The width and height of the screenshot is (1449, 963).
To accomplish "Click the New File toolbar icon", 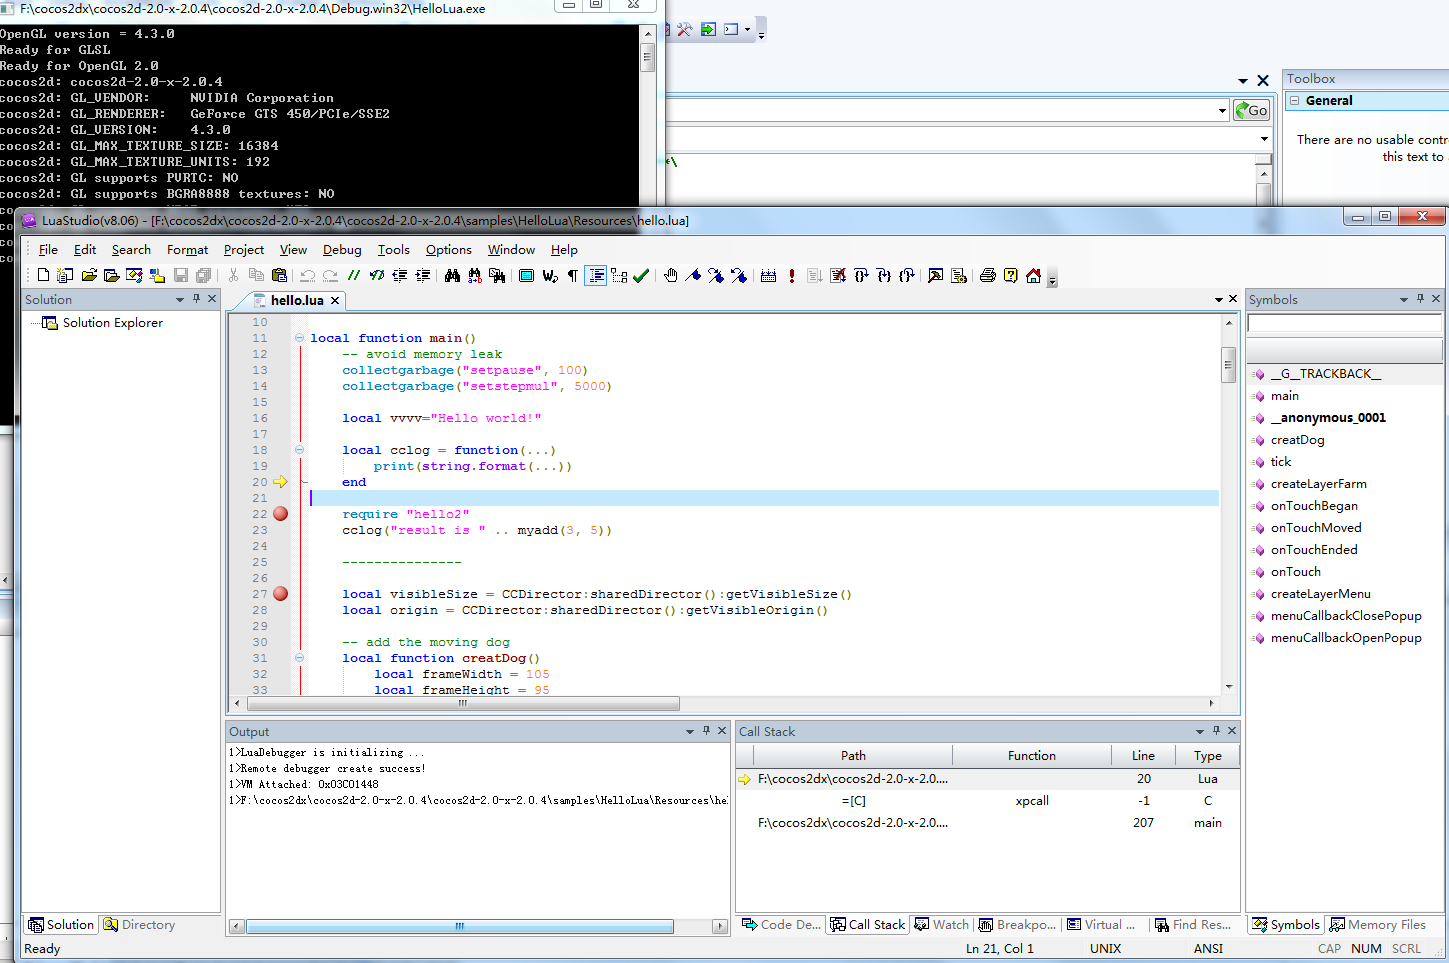I will tap(43, 276).
